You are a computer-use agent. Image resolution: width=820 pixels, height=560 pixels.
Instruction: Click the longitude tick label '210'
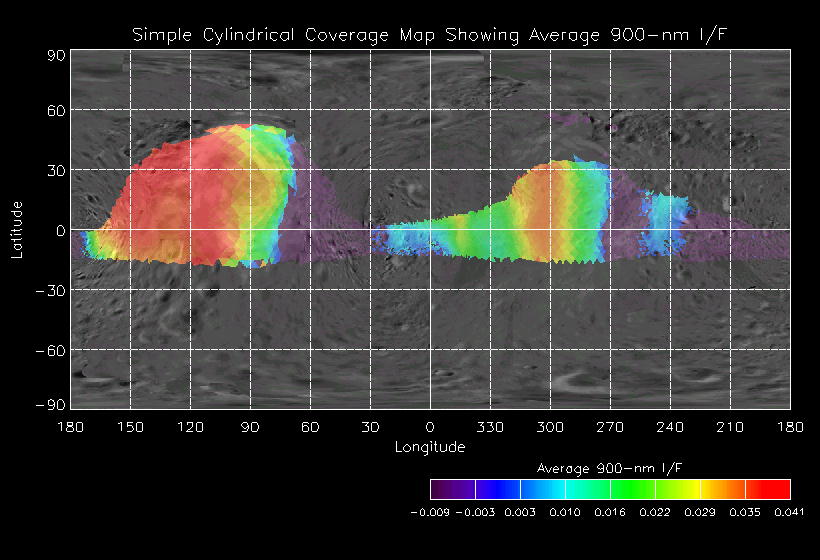pos(731,427)
